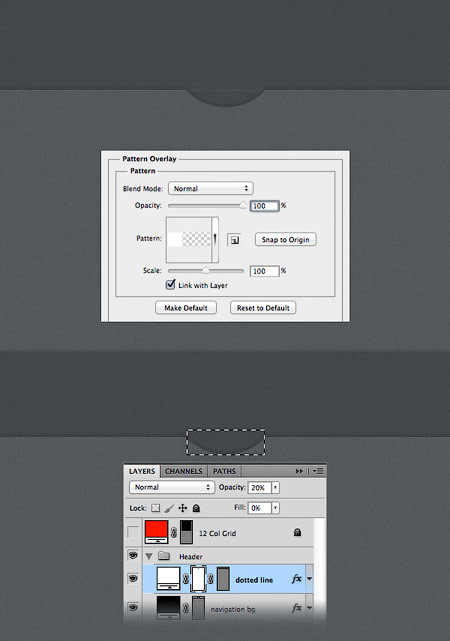Click the dotted line white fill thumbnail

[168, 579]
